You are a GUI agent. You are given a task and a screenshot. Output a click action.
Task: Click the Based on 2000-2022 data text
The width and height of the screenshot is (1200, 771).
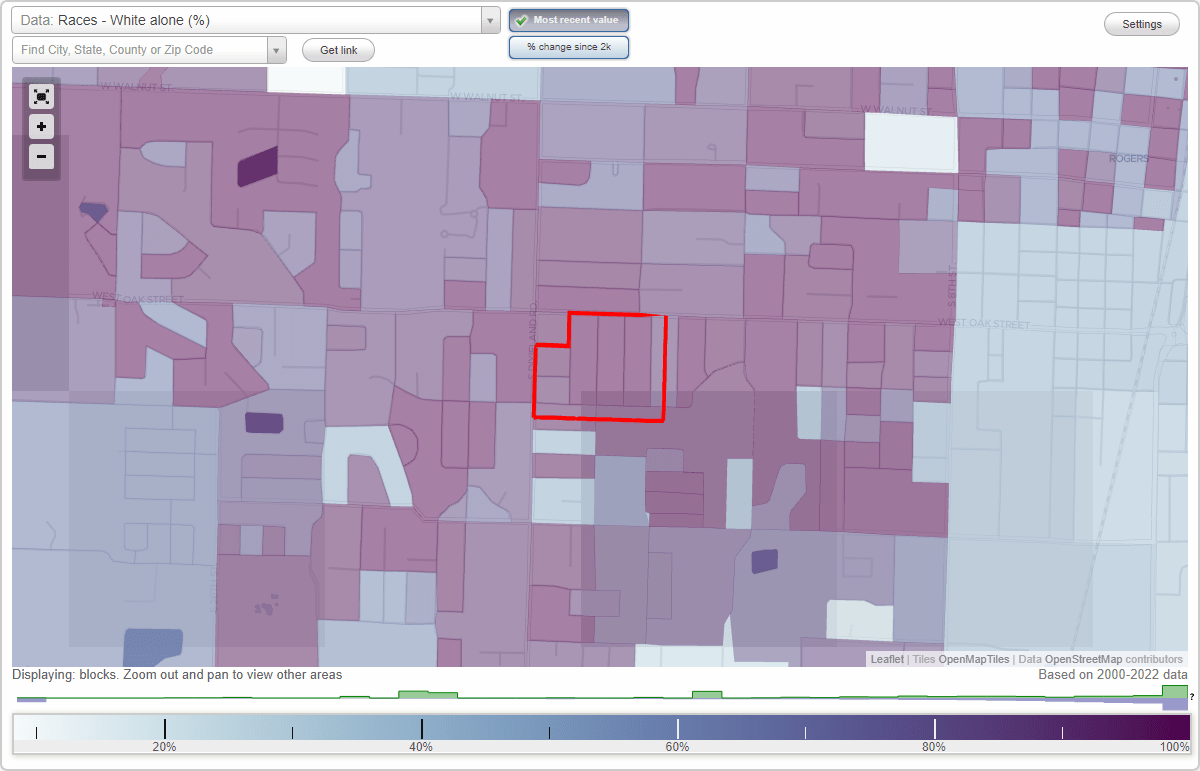(1113, 675)
